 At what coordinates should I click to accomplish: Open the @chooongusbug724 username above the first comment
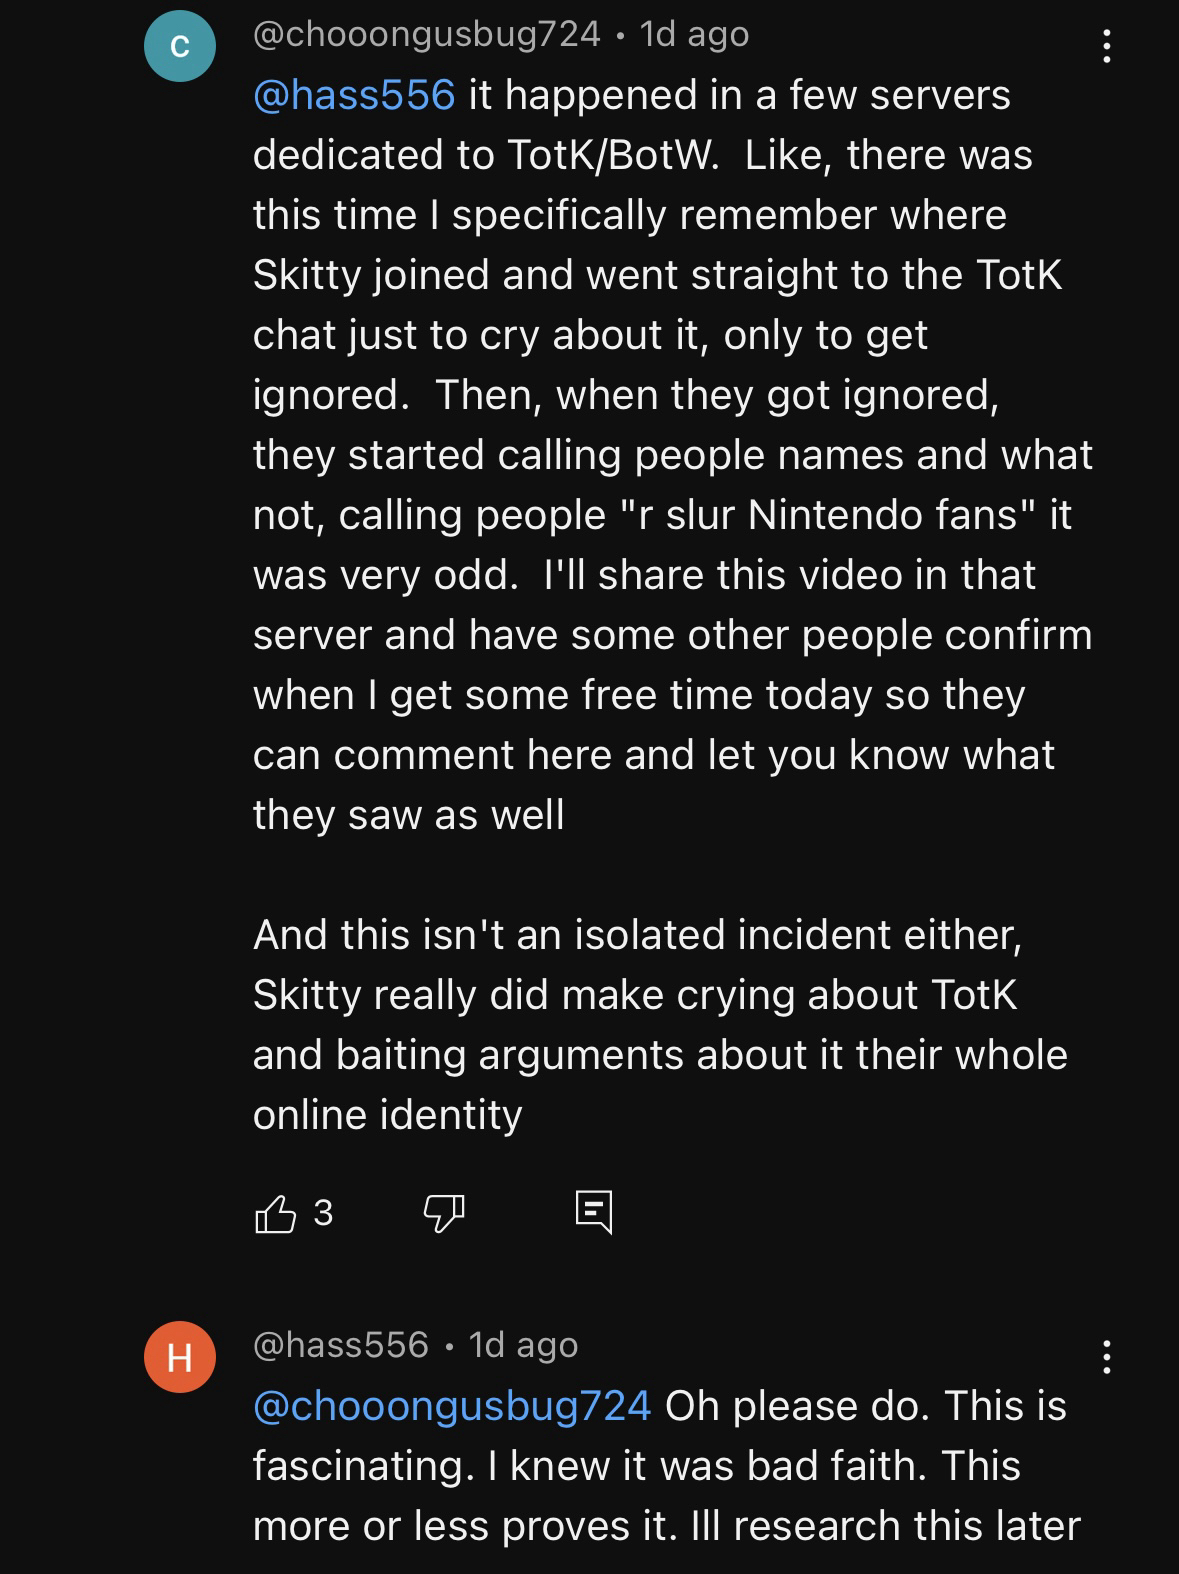point(427,35)
